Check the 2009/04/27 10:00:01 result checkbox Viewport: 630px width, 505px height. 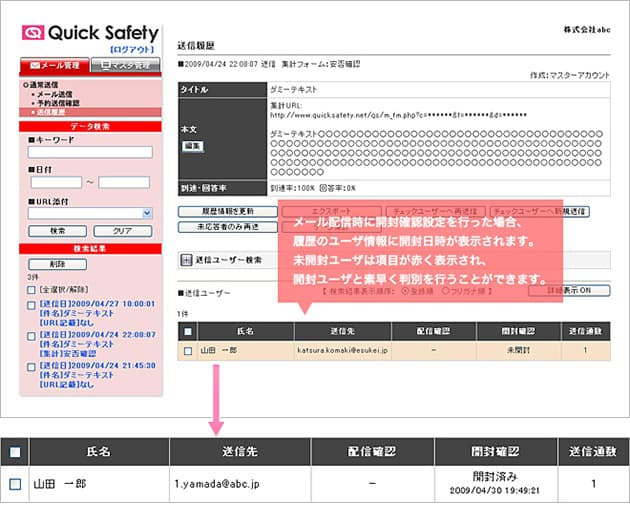(x=32, y=303)
